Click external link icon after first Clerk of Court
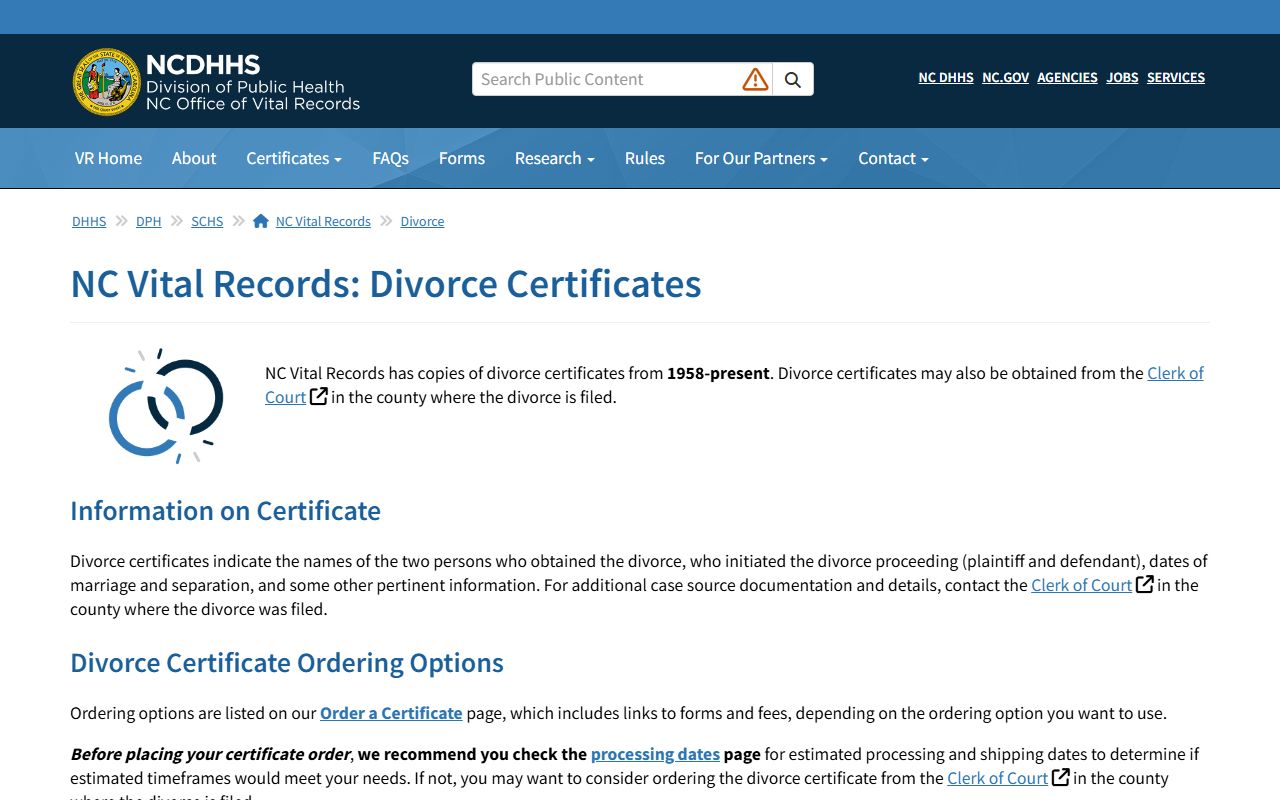 pos(319,396)
